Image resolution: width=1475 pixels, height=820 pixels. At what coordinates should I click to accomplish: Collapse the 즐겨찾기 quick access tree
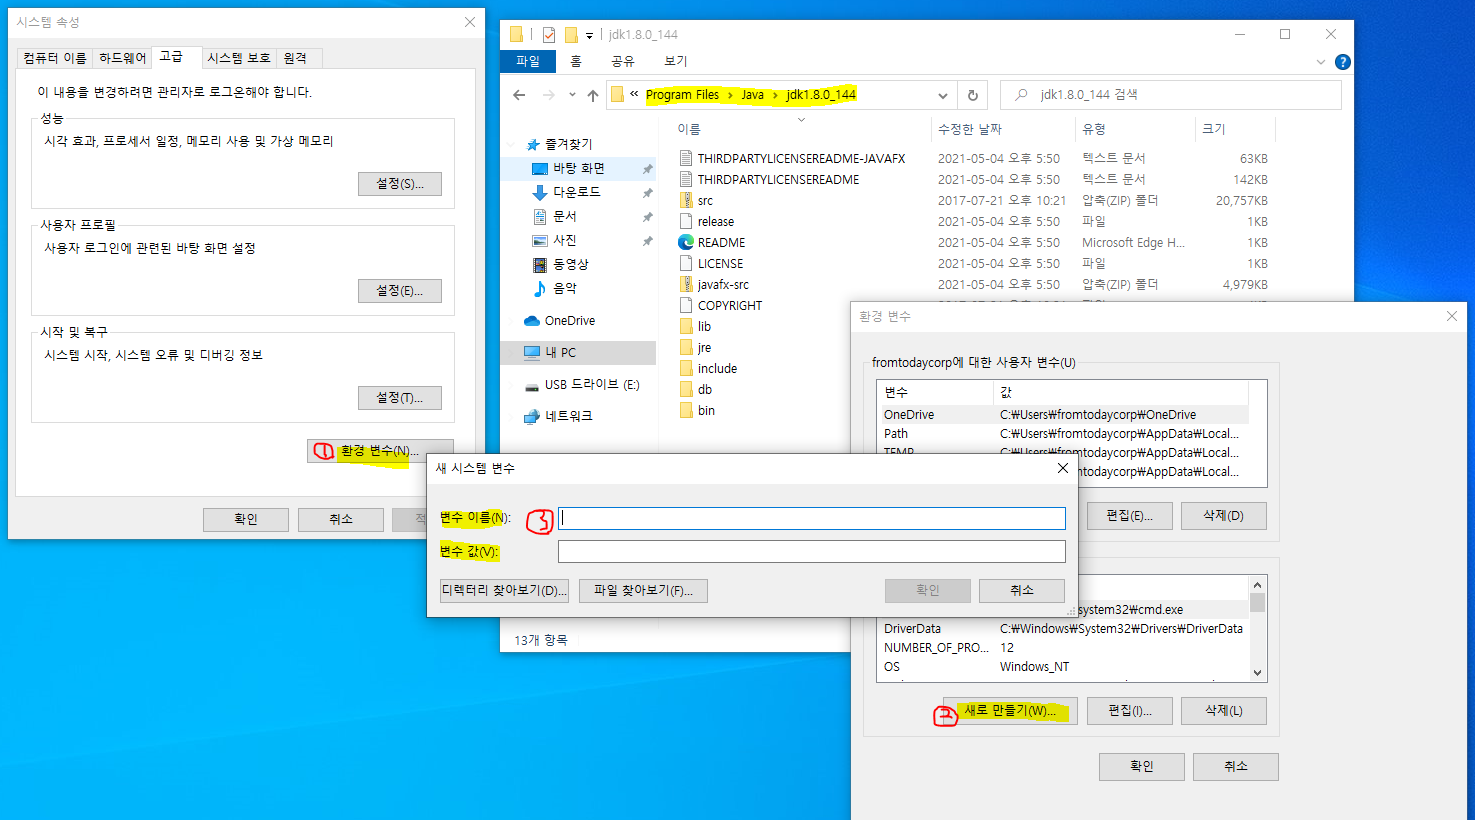513,145
